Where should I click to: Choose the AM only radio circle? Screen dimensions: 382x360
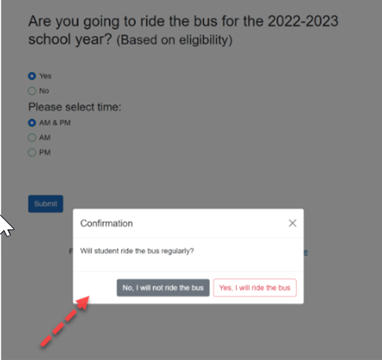32,138
